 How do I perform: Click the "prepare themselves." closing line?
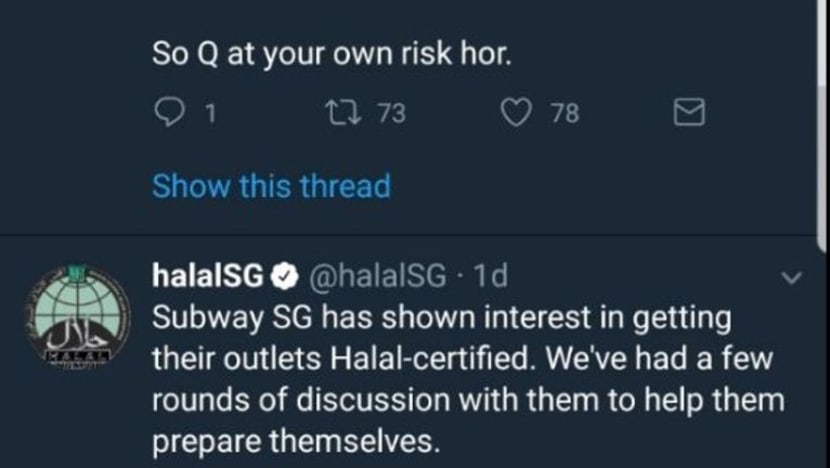(295, 440)
